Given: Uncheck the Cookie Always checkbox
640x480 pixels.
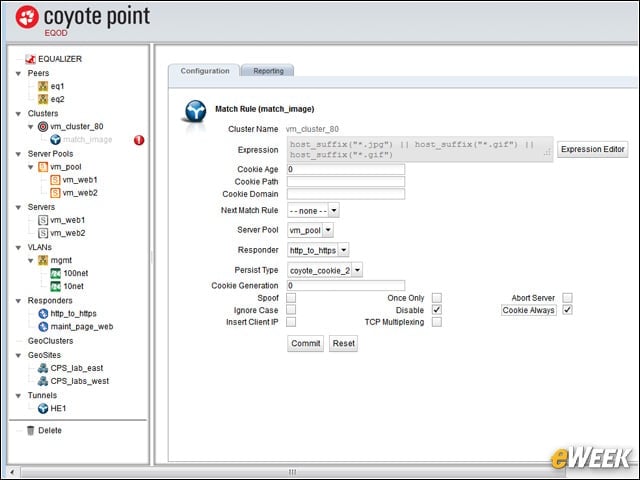Looking at the screenshot, I should [x=567, y=310].
